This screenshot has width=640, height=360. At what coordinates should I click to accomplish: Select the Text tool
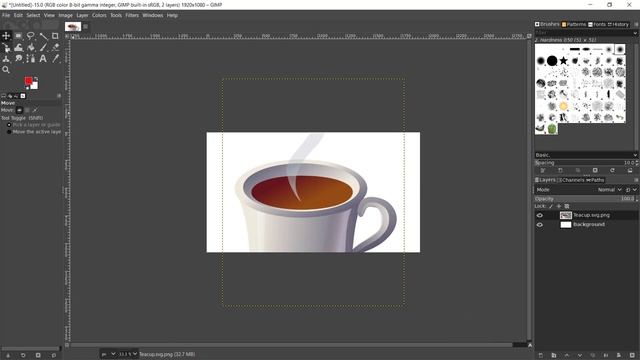coord(43,59)
